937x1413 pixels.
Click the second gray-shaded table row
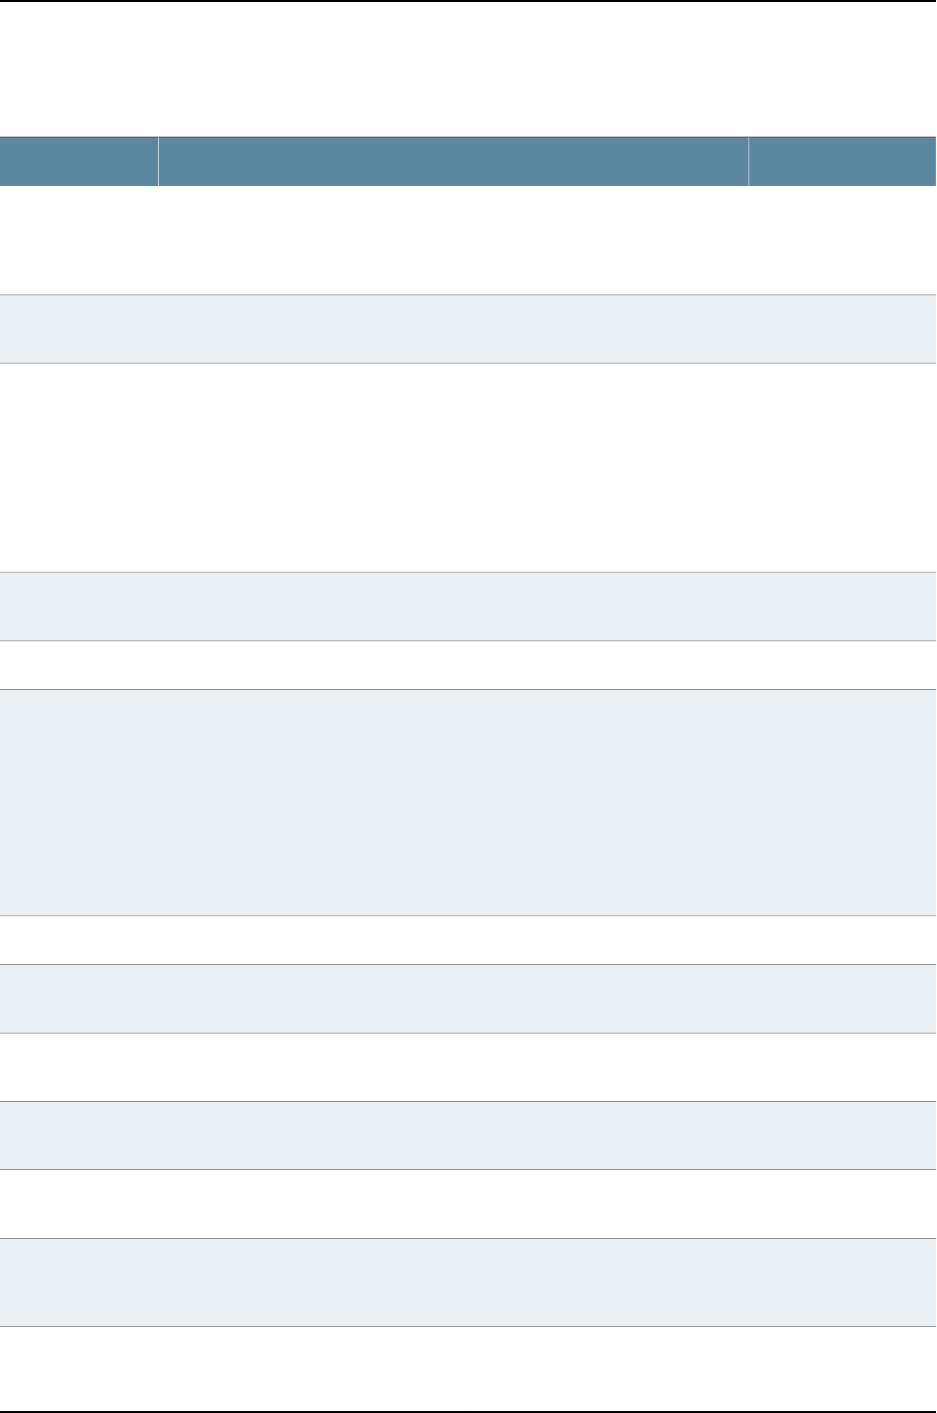click(x=468, y=606)
